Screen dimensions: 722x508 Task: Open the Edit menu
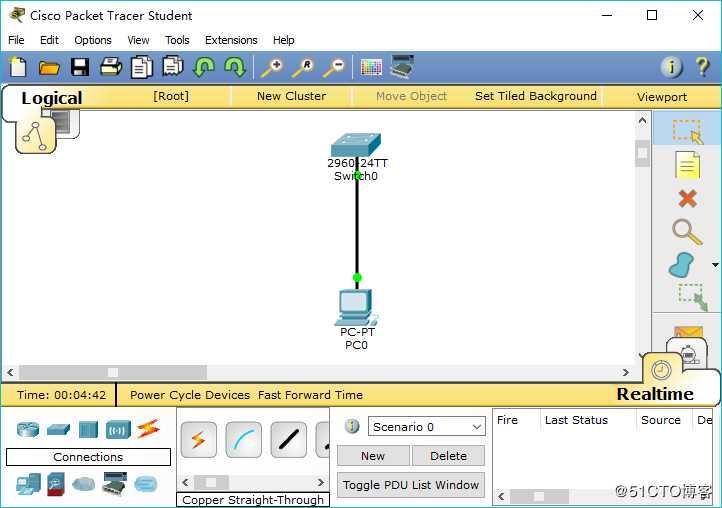click(49, 40)
